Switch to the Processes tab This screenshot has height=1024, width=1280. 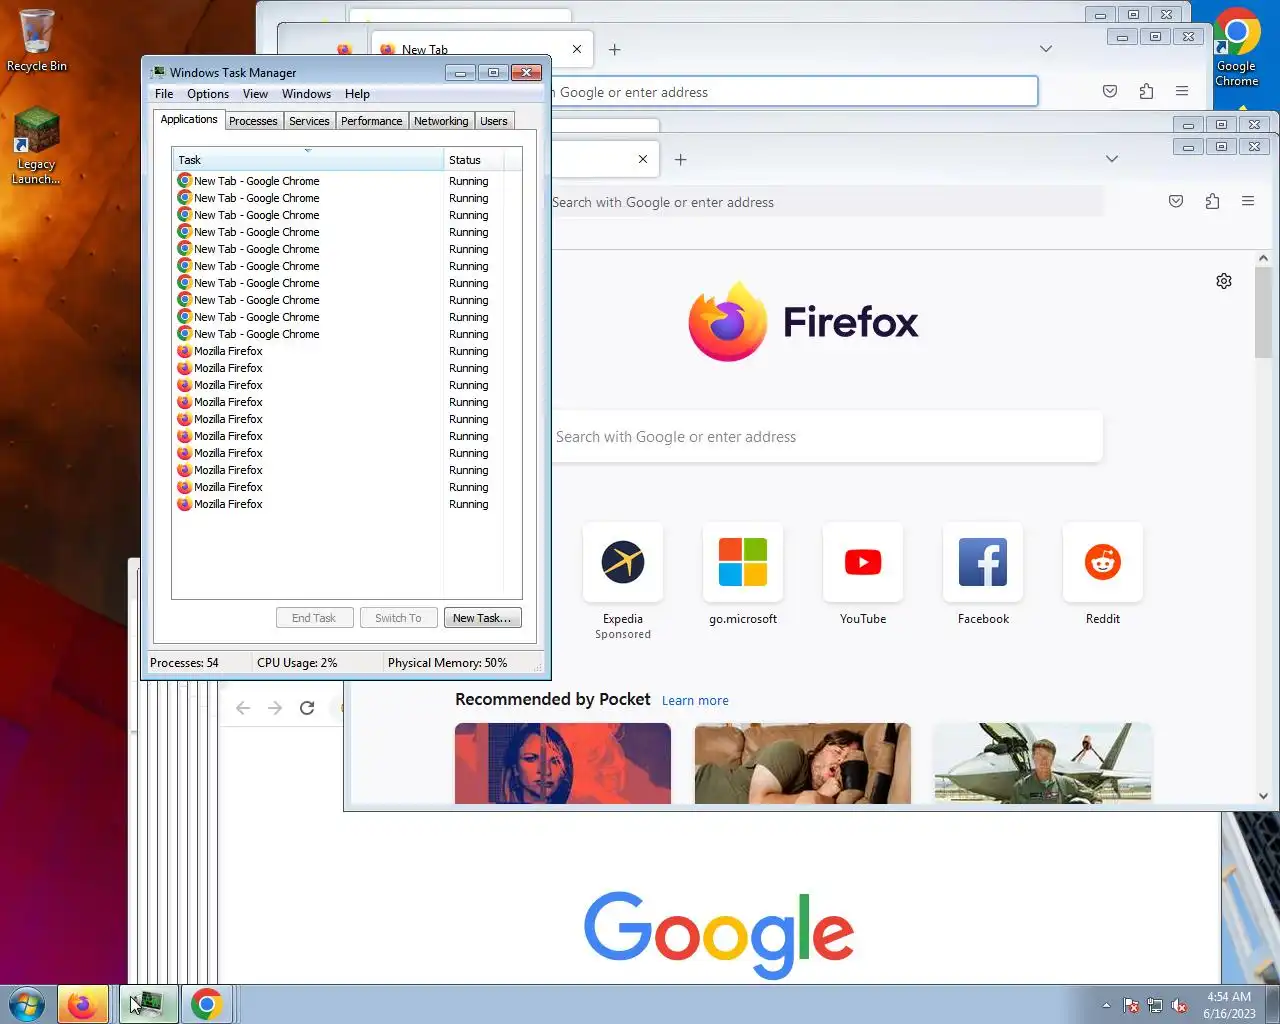pyautogui.click(x=253, y=121)
